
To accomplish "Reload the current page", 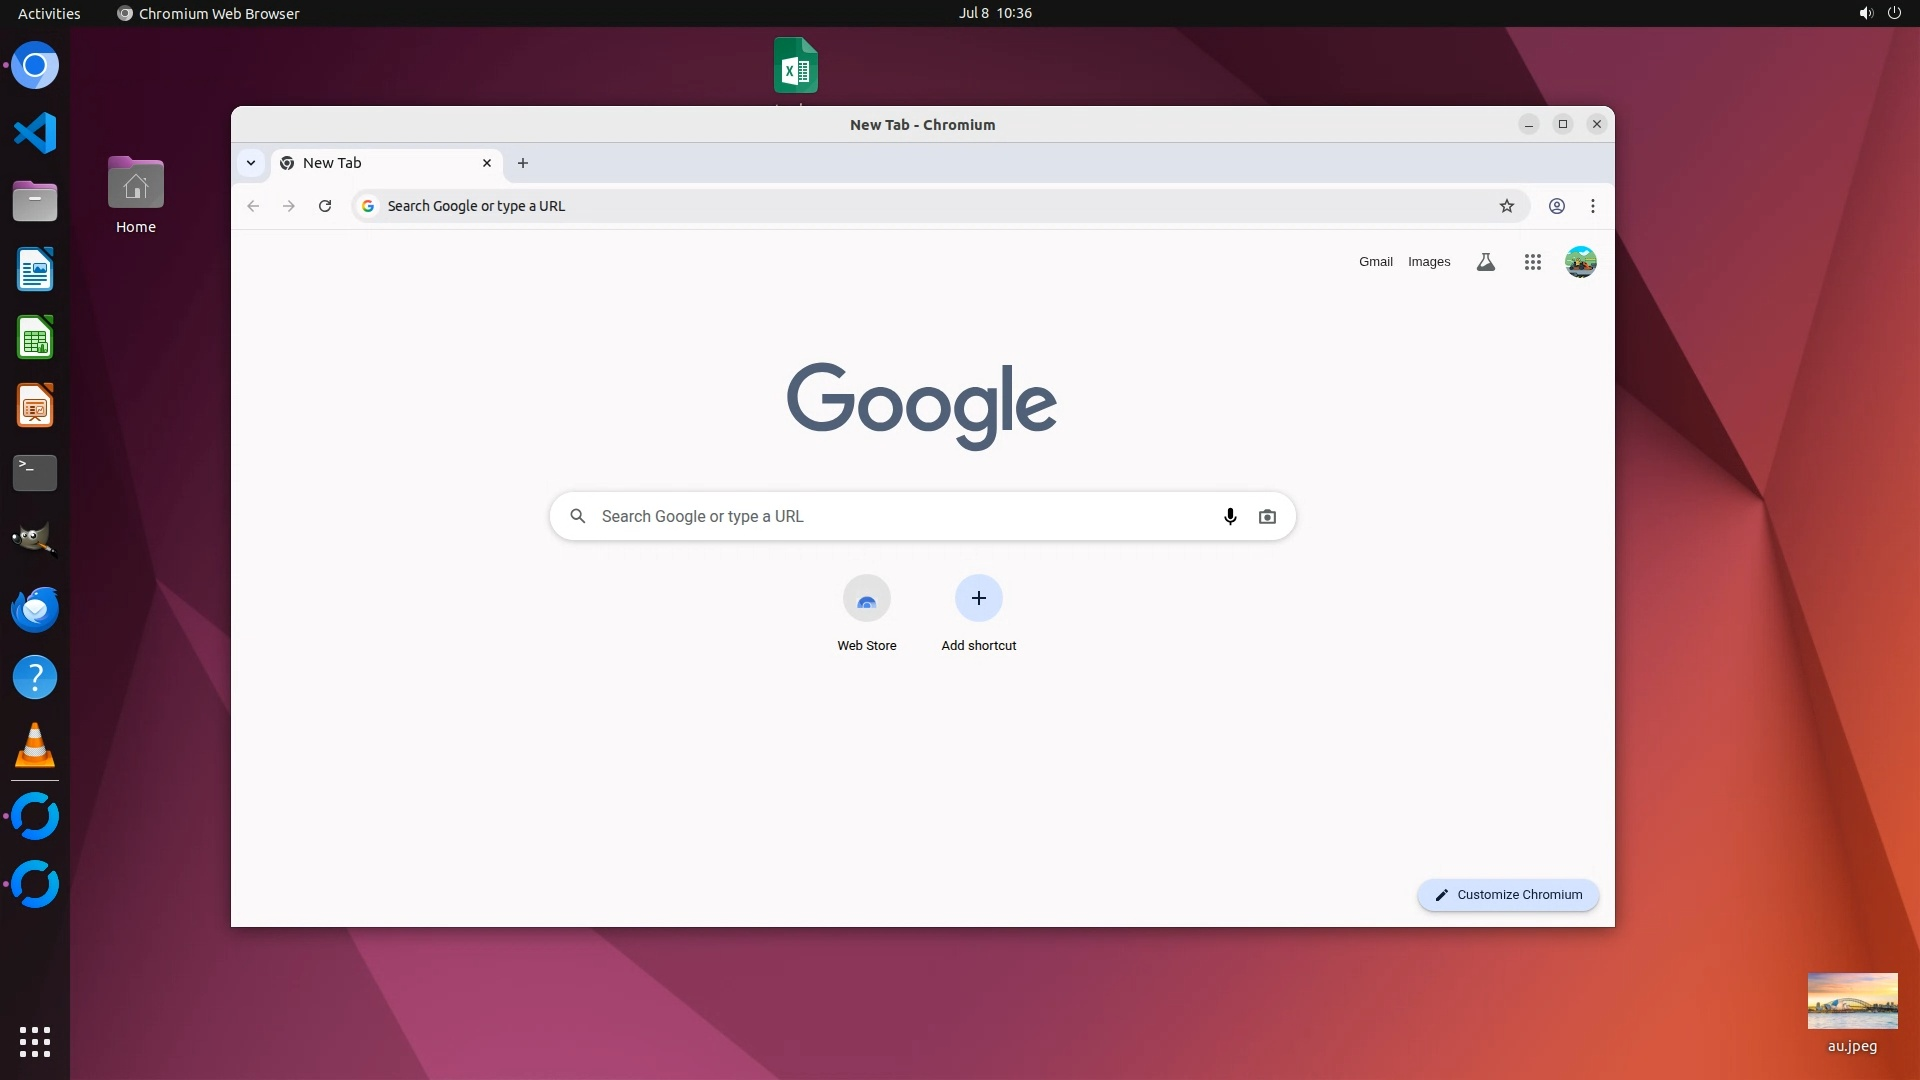I will [325, 206].
